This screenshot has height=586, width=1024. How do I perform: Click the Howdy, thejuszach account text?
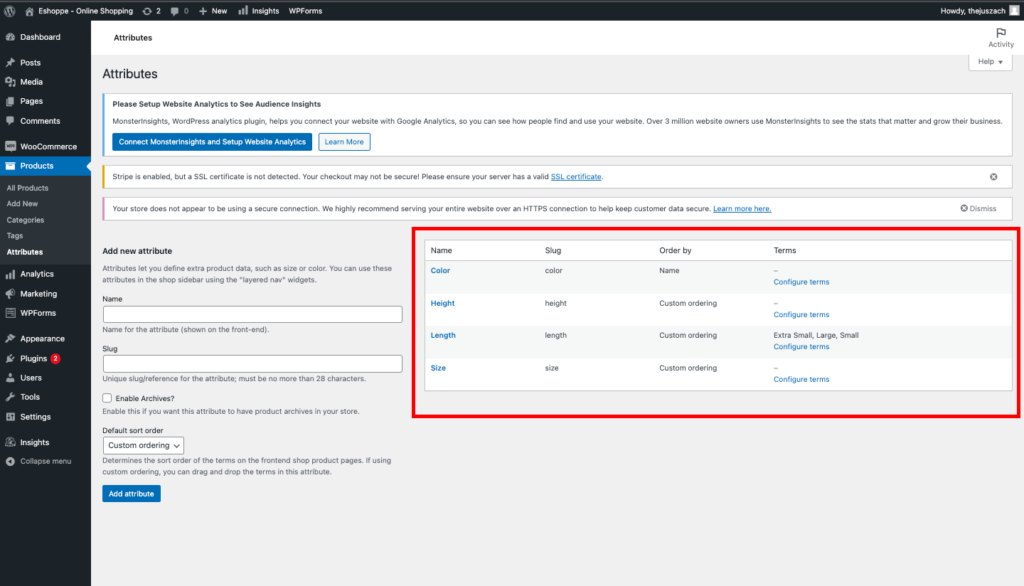click(x=972, y=11)
